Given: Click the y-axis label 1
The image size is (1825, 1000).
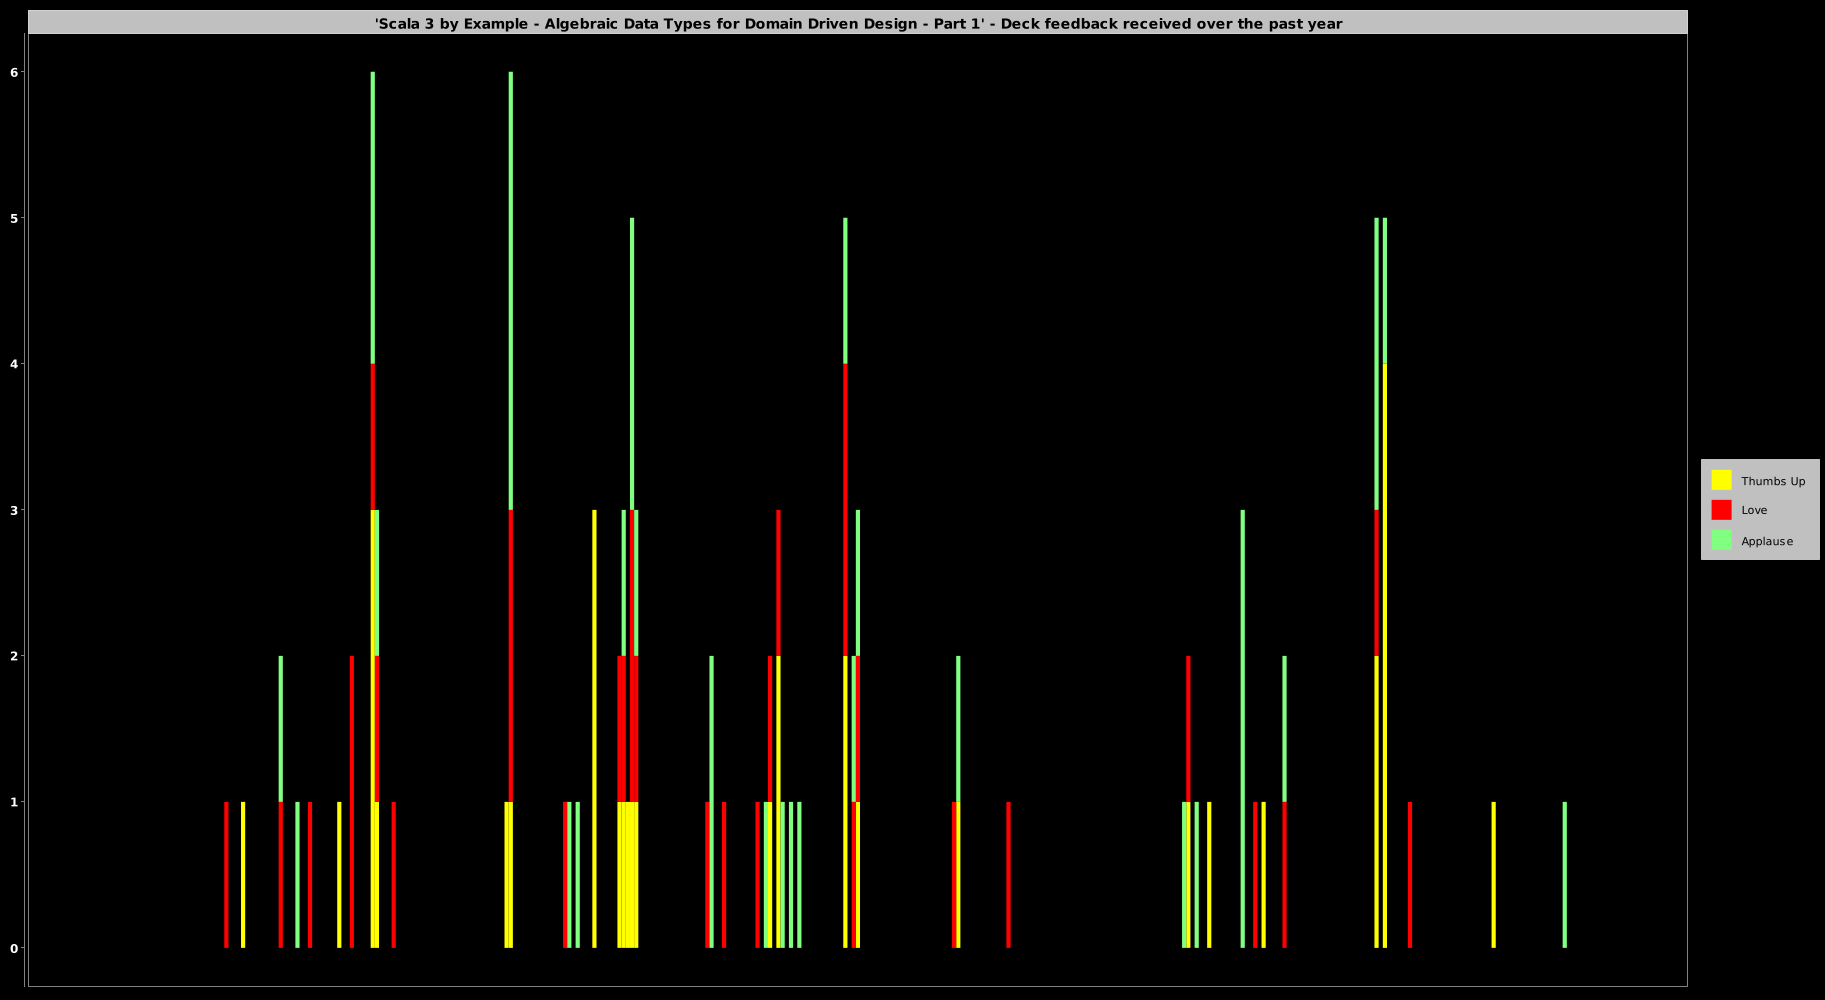Looking at the screenshot, I should [15, 802].
